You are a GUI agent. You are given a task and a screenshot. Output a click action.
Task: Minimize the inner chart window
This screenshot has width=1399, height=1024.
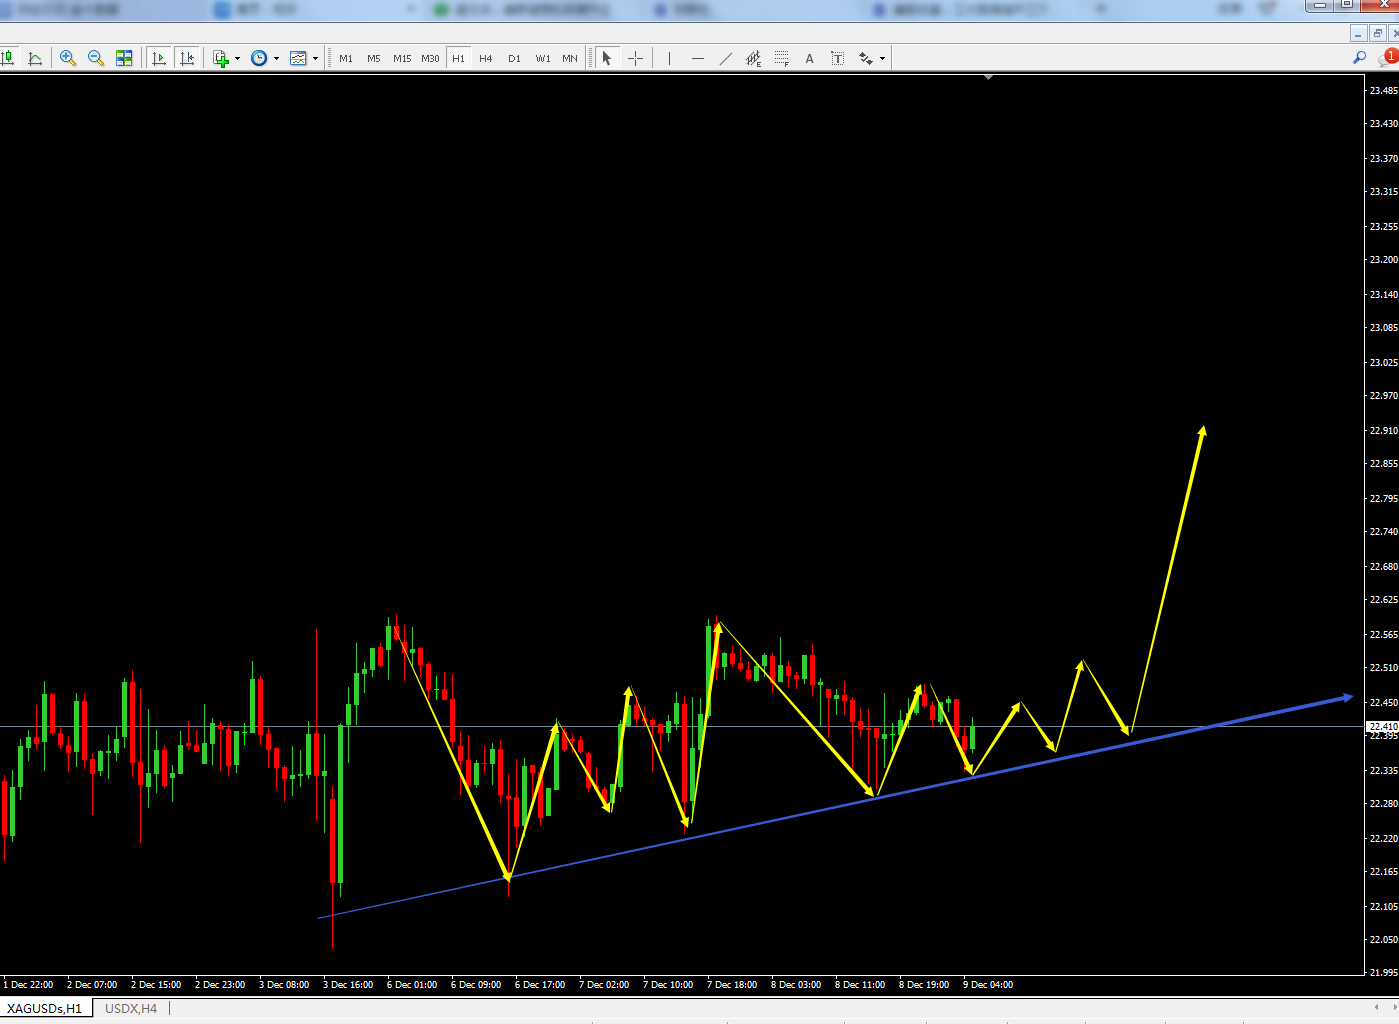tap(1359, 33)
